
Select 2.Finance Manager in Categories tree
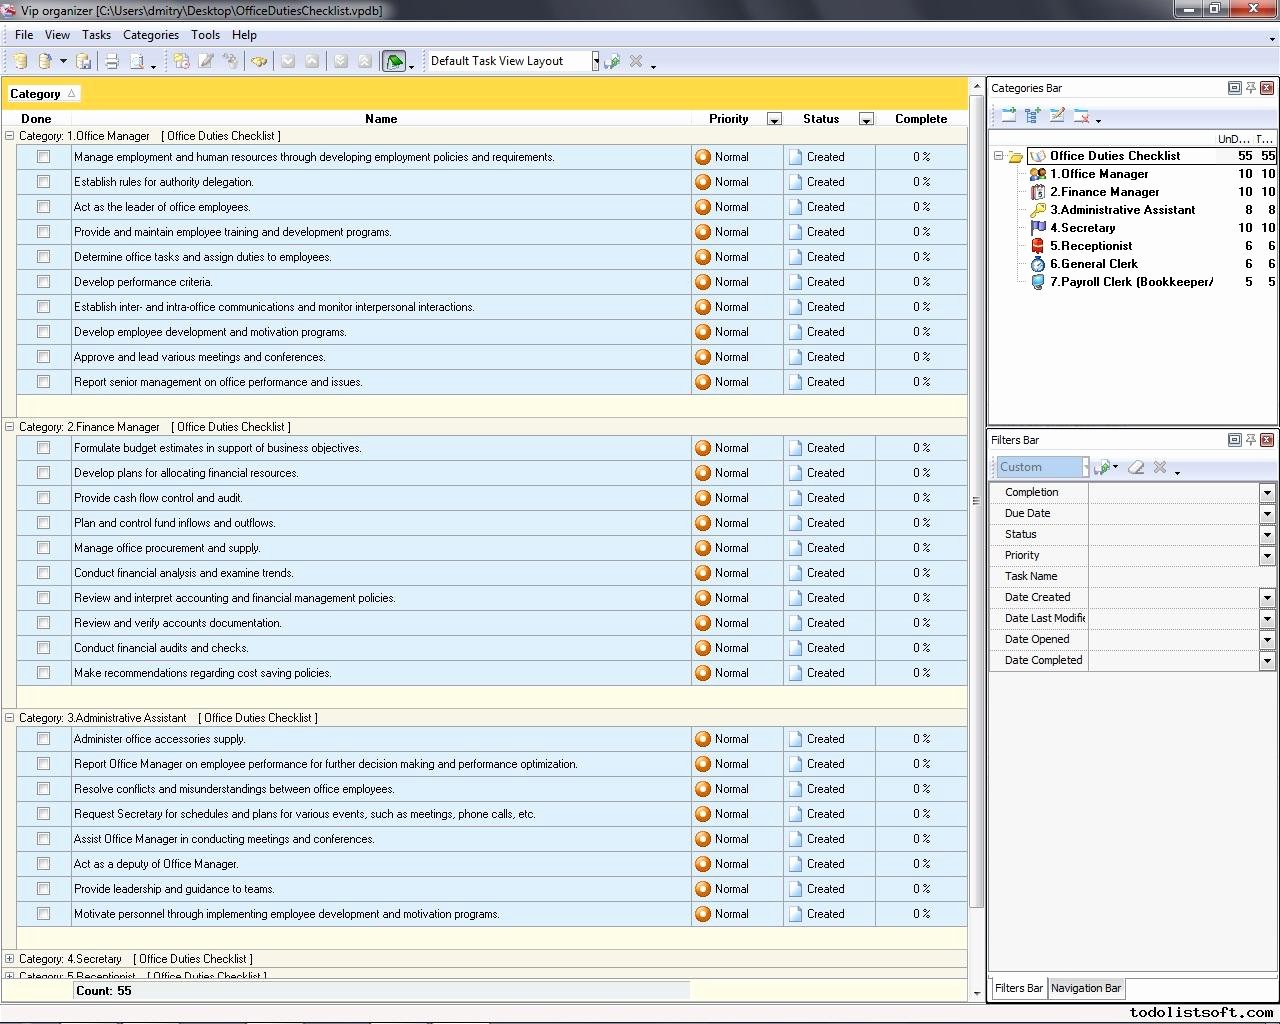(1104, 192)
